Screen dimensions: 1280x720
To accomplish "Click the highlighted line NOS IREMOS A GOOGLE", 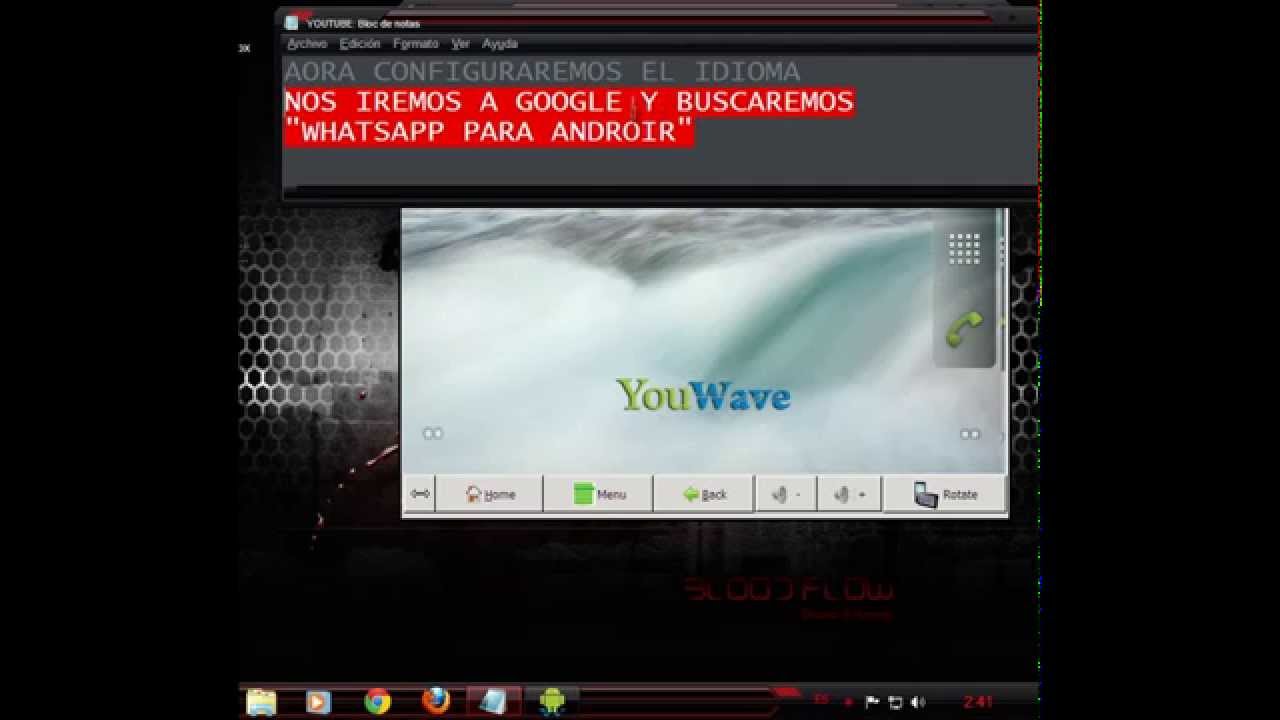I will point(569,102).
